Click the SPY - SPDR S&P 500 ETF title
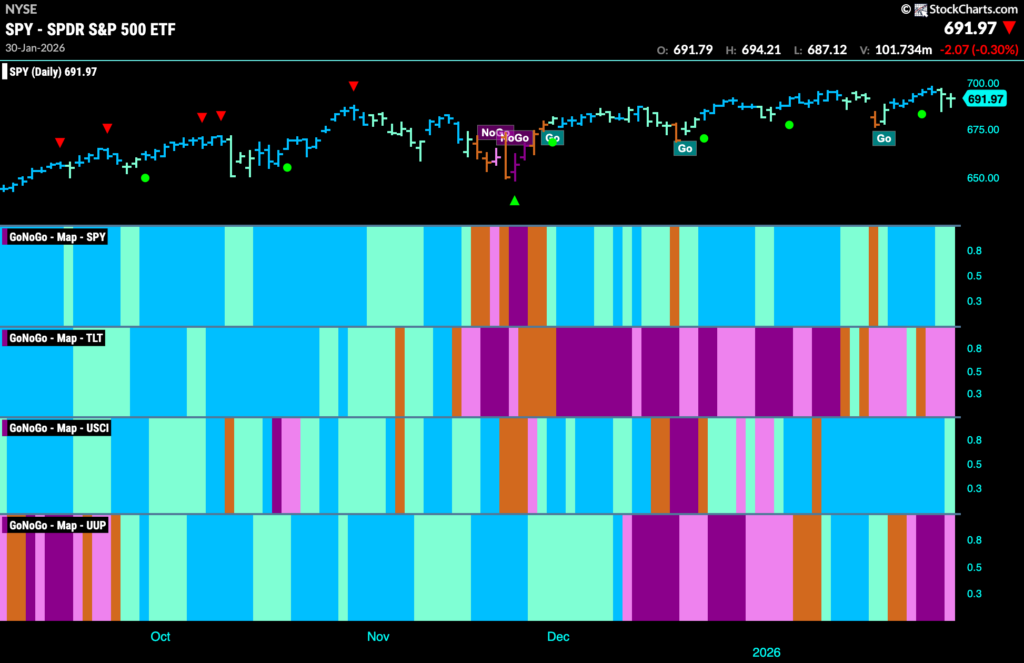1024x663 pixels. pyautogui.click(x=90, y=29)
